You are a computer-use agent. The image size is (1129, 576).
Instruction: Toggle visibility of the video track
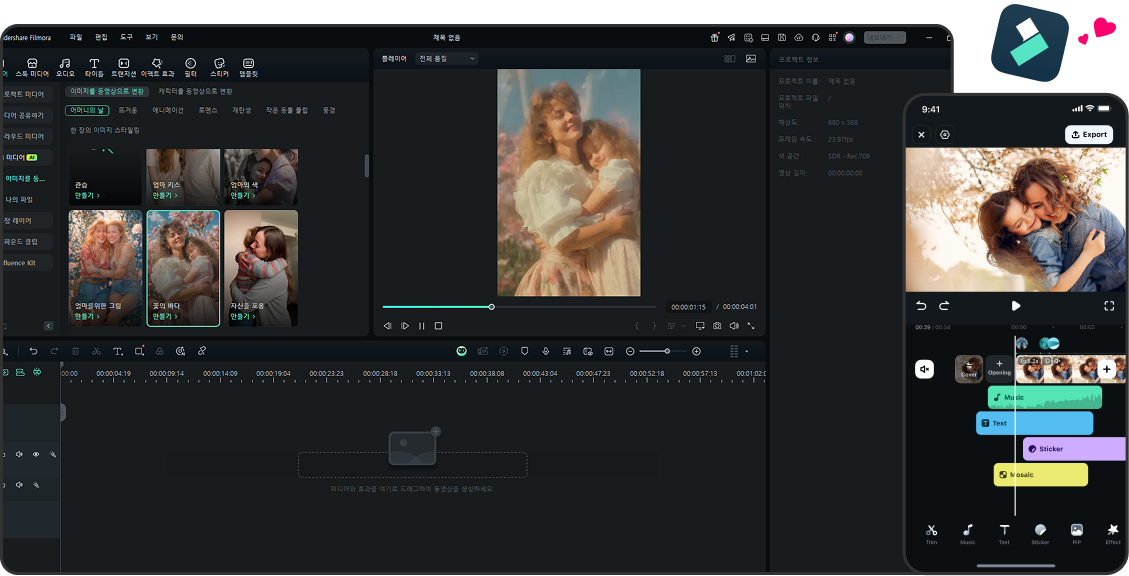coord(36,454)
